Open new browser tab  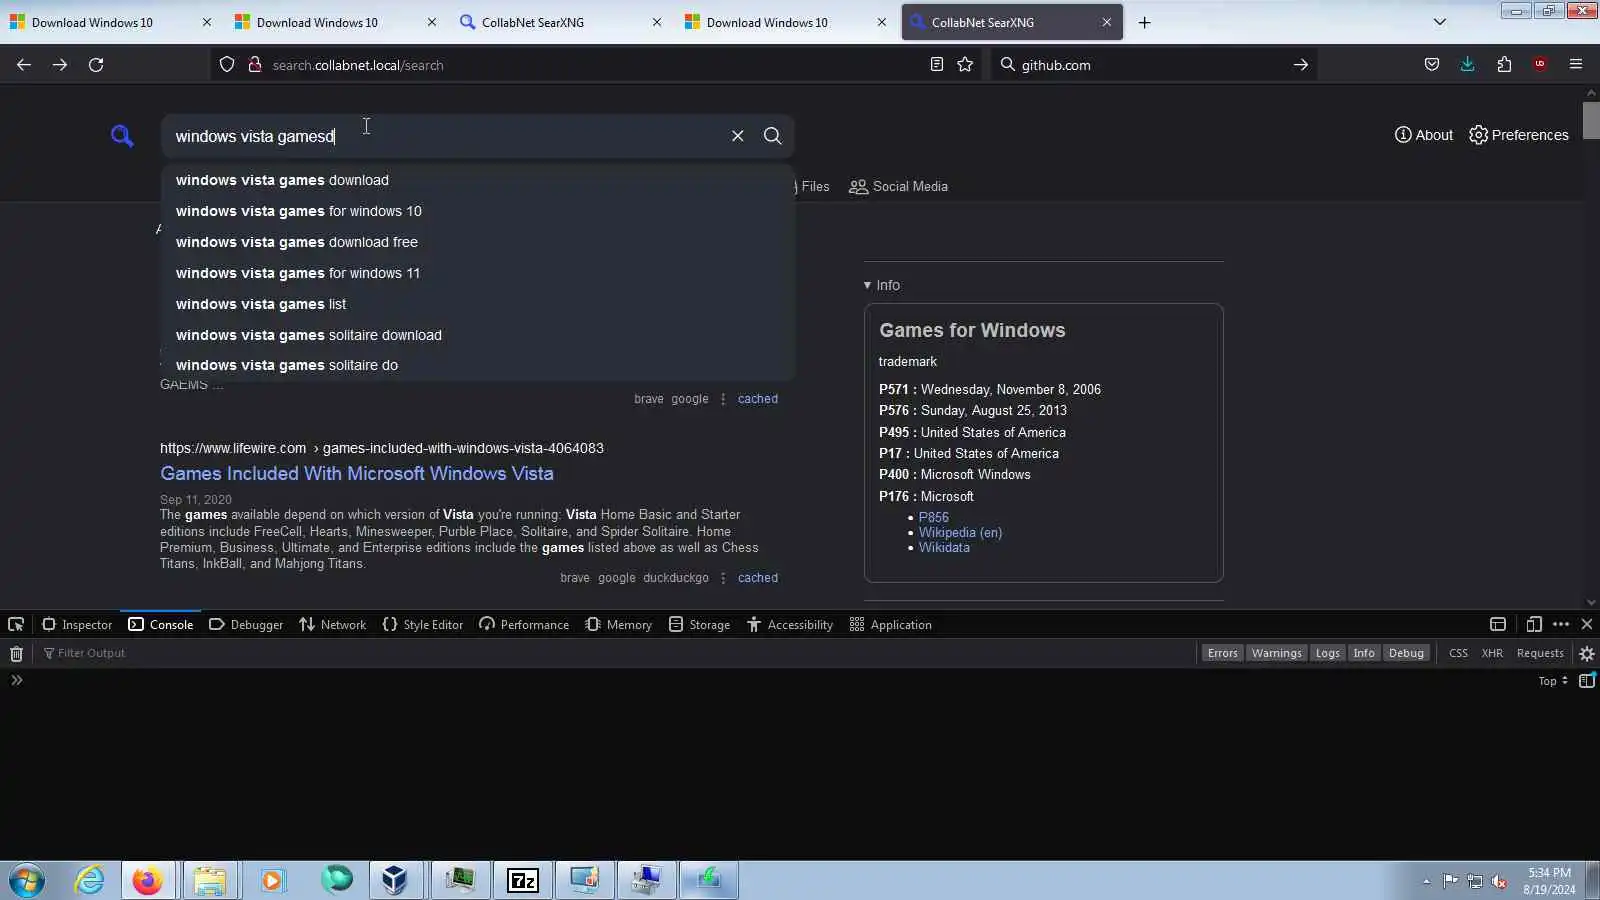pyautogui.click(x=1145, y=22)
